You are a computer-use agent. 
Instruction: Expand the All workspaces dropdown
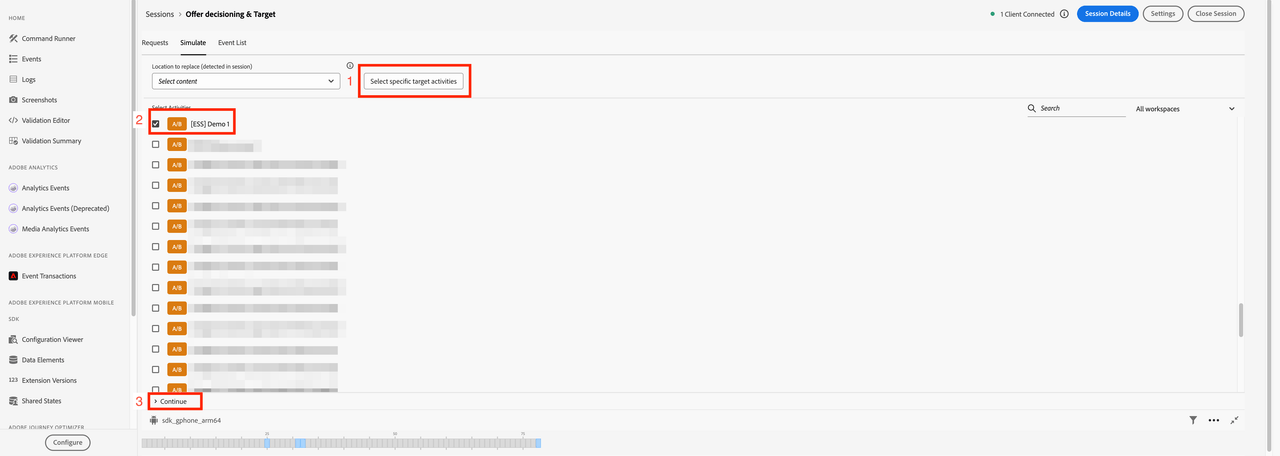click(1185, 108)
